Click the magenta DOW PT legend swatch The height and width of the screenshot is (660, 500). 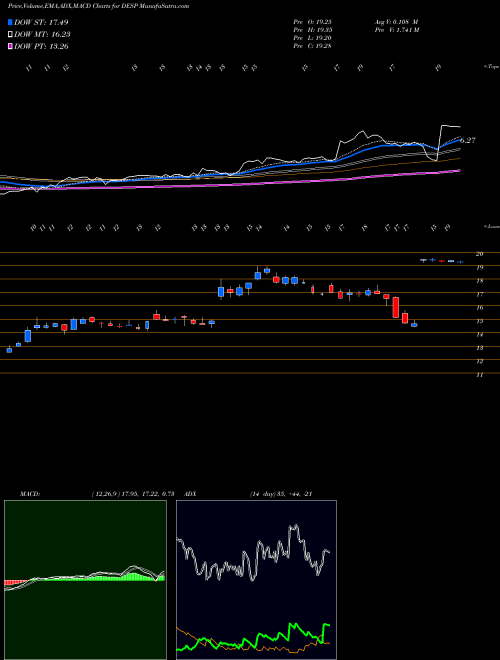(10, 46)
